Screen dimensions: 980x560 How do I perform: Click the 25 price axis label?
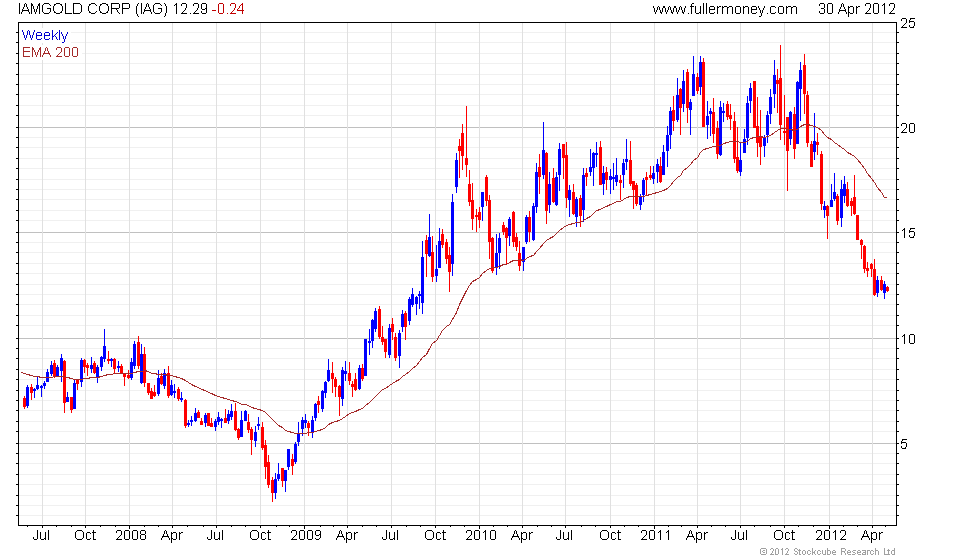point(908,24)
